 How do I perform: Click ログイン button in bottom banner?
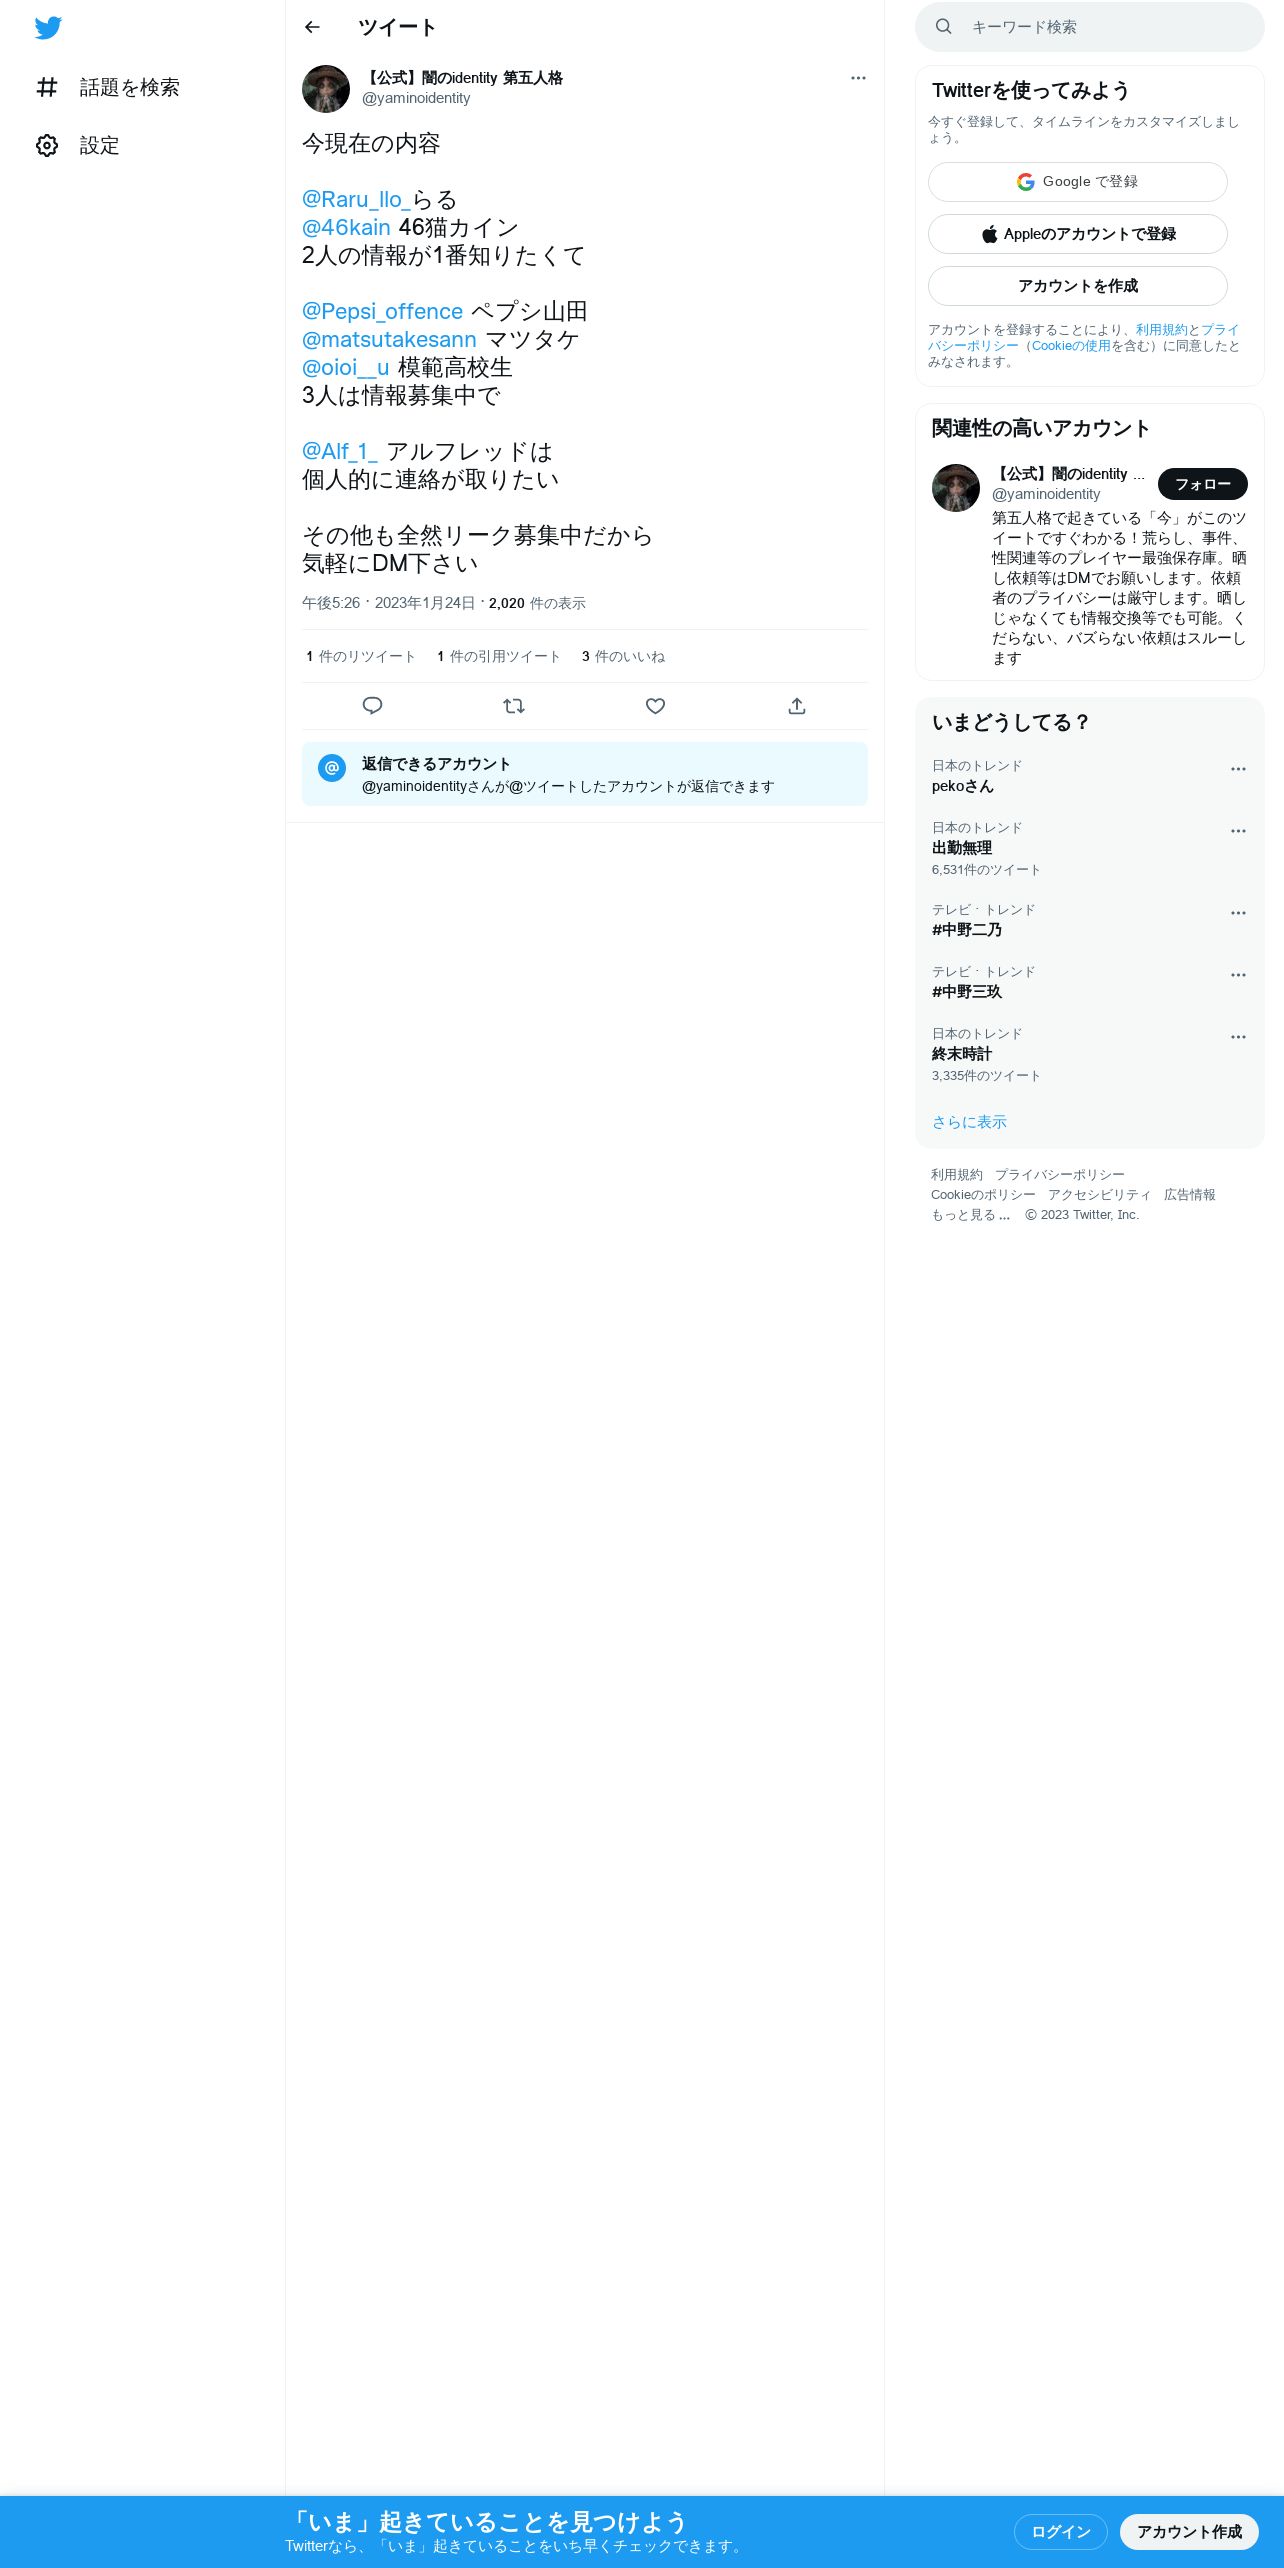click(x=1061, y=2532)
